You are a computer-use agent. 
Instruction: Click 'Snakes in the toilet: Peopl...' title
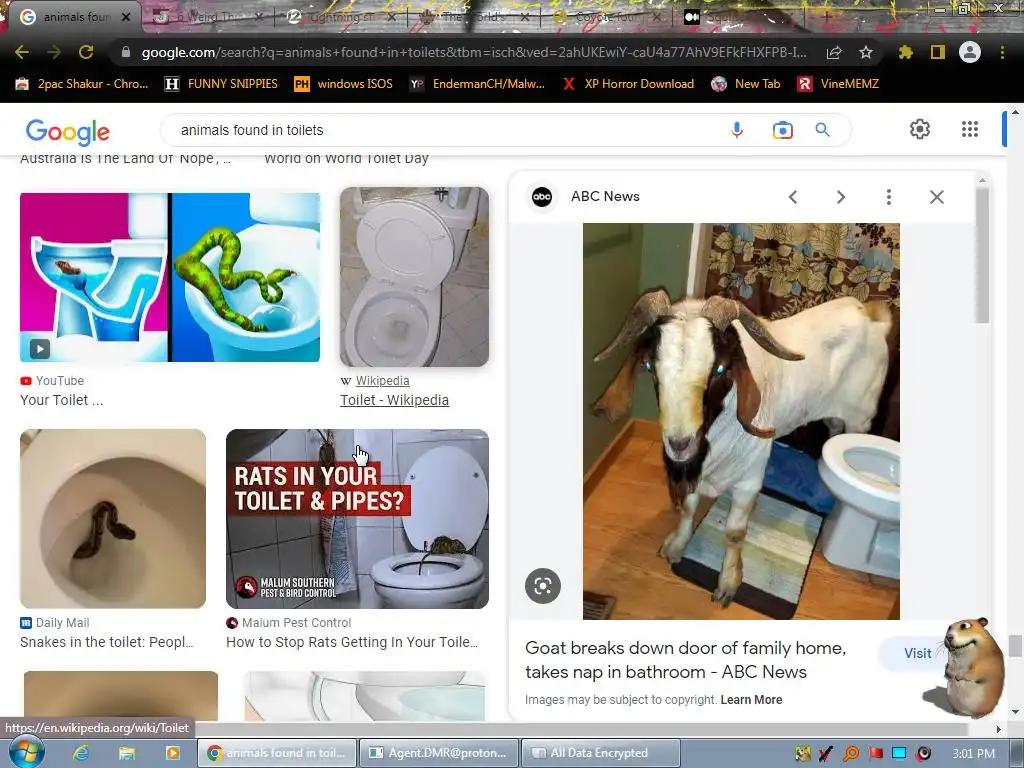coord(106,642)
